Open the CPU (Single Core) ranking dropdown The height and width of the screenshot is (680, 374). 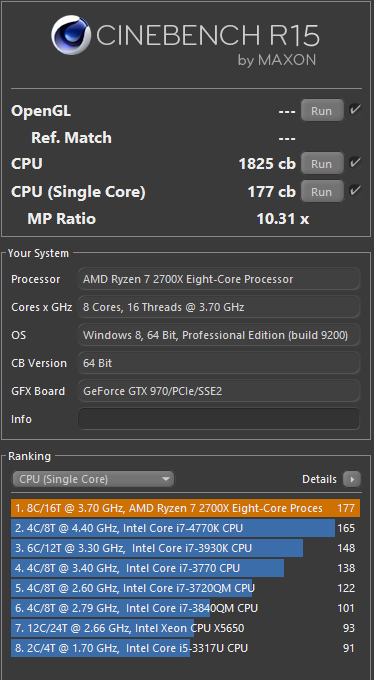click(x=93, y=479)
